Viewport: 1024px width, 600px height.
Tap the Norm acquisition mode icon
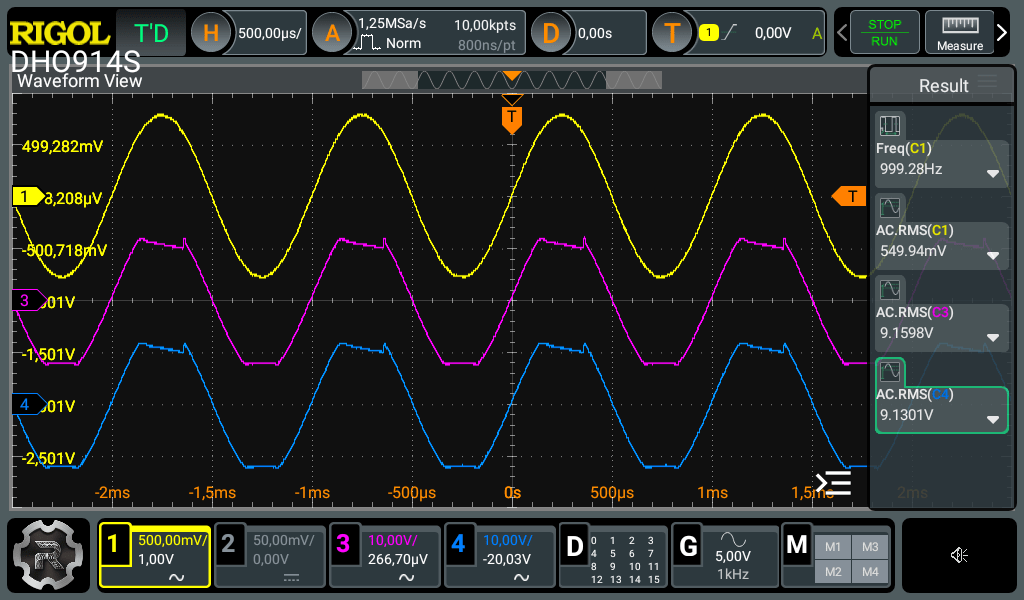366,43
